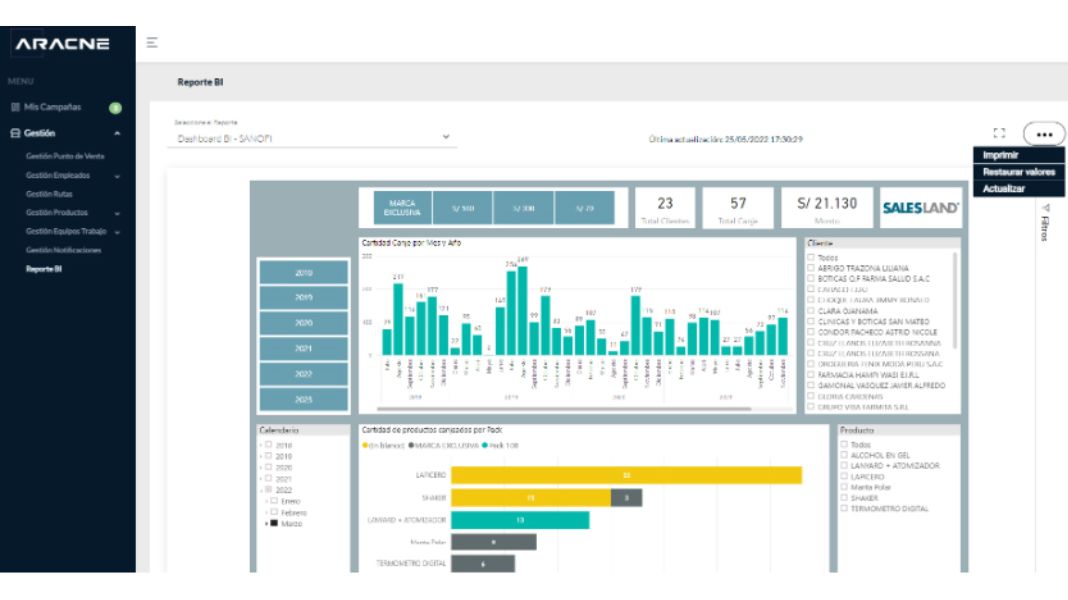Expand the Gestión Empleados submenu arrow
The height and width of the screenshot is (600, 1068).
click(117, 176)
